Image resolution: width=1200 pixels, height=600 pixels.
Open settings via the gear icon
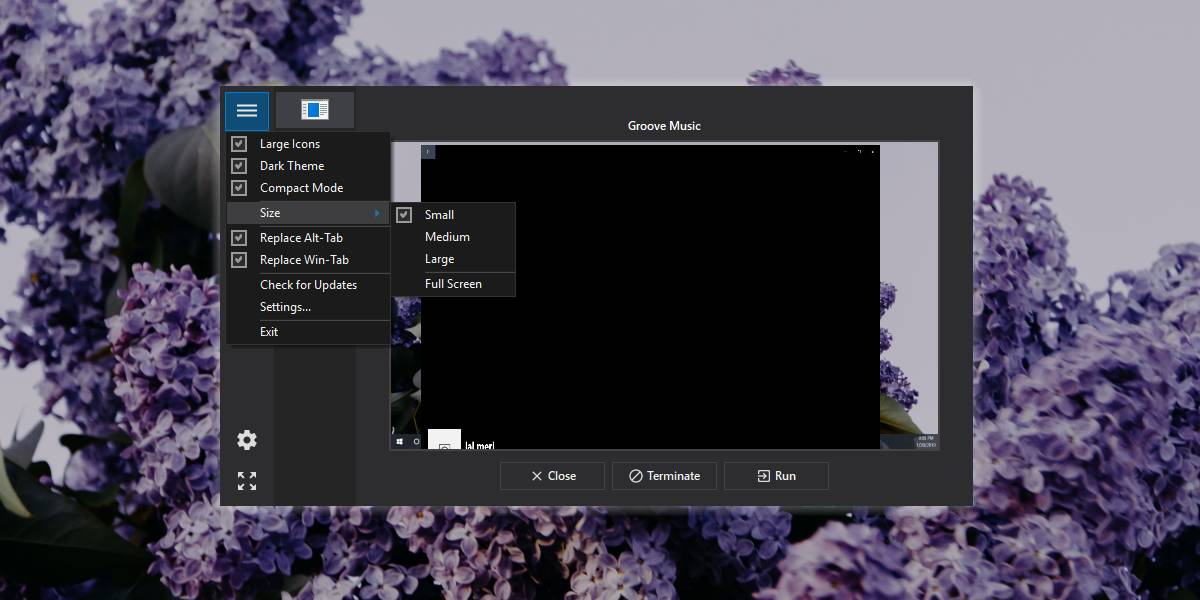pos(247,440)
